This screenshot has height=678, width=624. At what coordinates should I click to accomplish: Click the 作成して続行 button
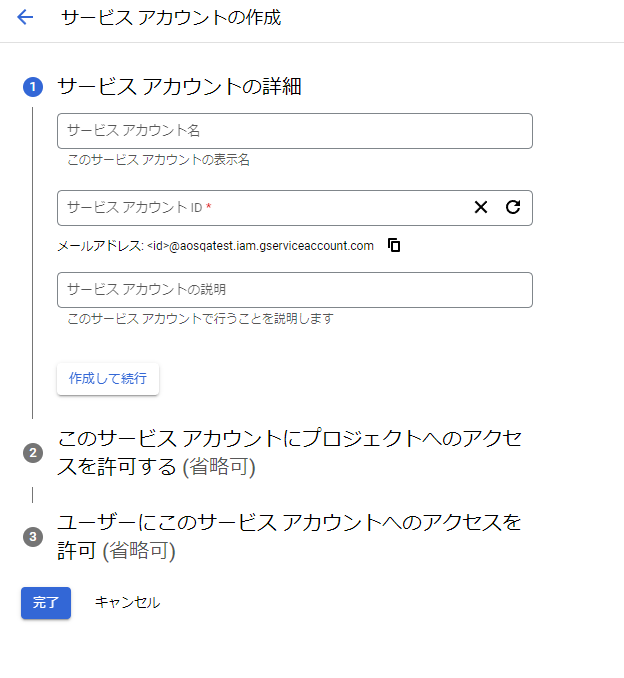tap(108, 379)
